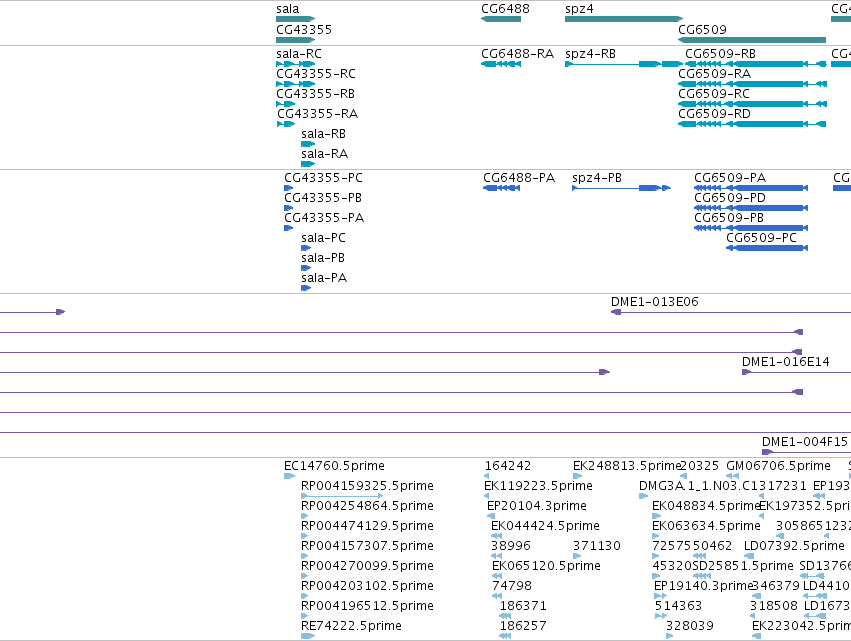This screenshot has height=641, width=851.
Task: Click the CG6509-PC protein feature
Action: [x=767, y=248]
